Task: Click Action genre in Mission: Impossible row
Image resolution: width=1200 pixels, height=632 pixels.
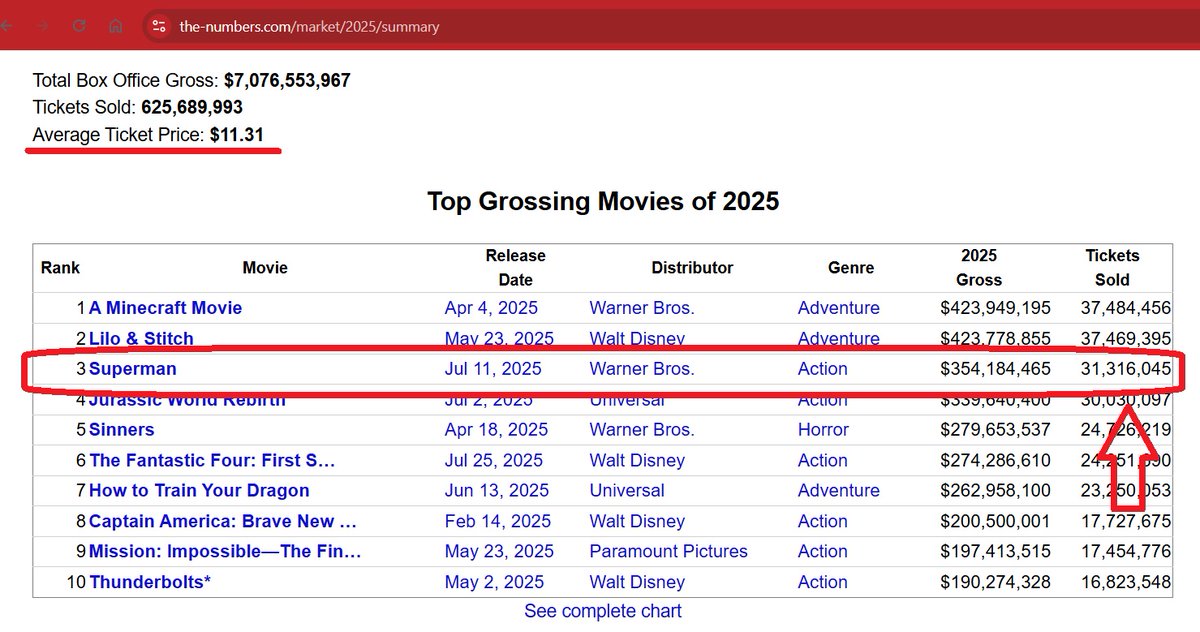Action: pos(823,552)
